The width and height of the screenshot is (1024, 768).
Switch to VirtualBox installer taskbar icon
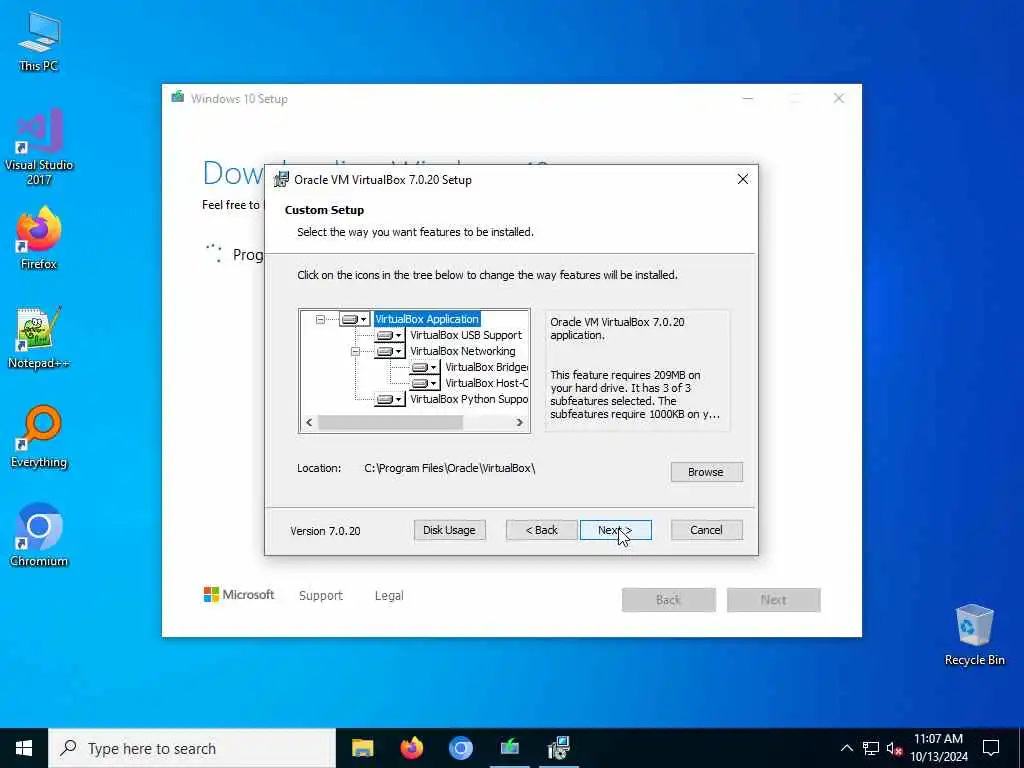click(x=558, y=748)
